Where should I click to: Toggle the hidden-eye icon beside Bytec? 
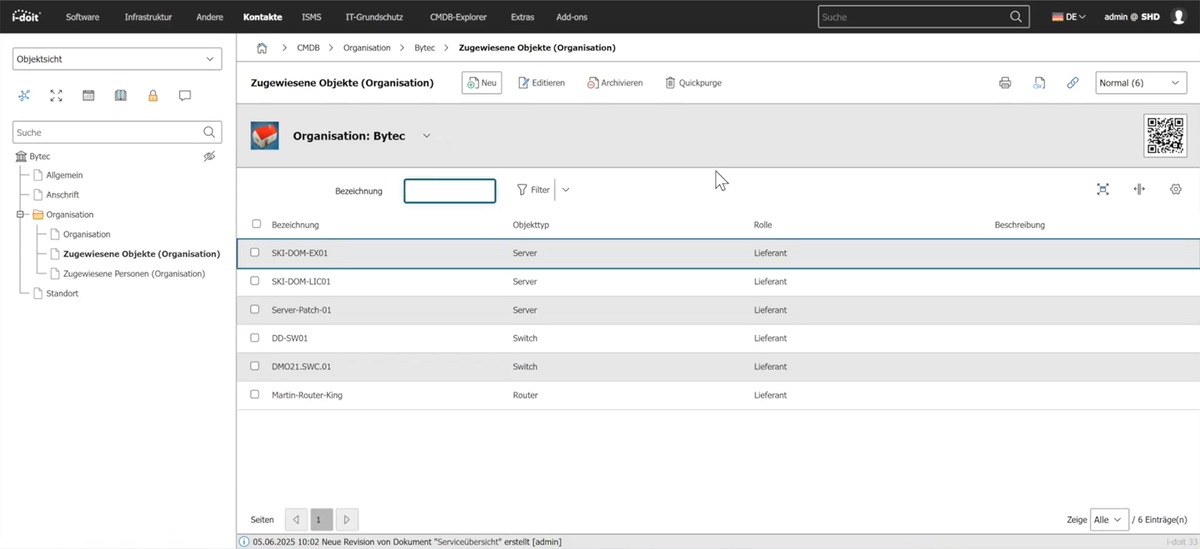coord(209,157)
